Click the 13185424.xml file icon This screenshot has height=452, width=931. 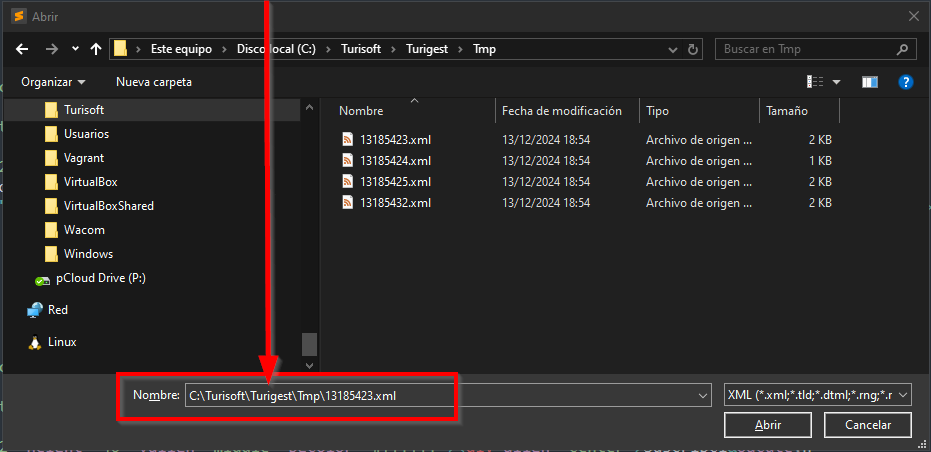(x=348, y=161)
